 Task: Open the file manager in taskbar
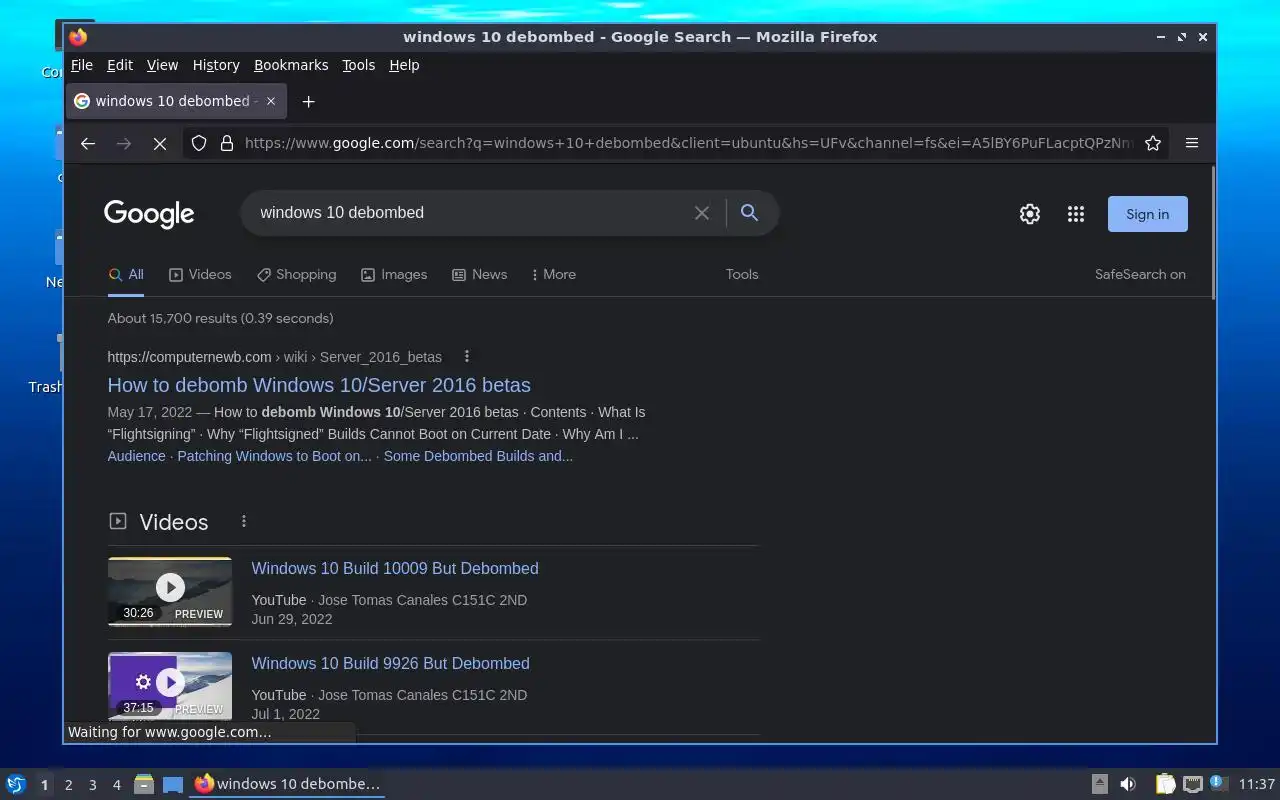pyautogui.click(x=143, y=784)
